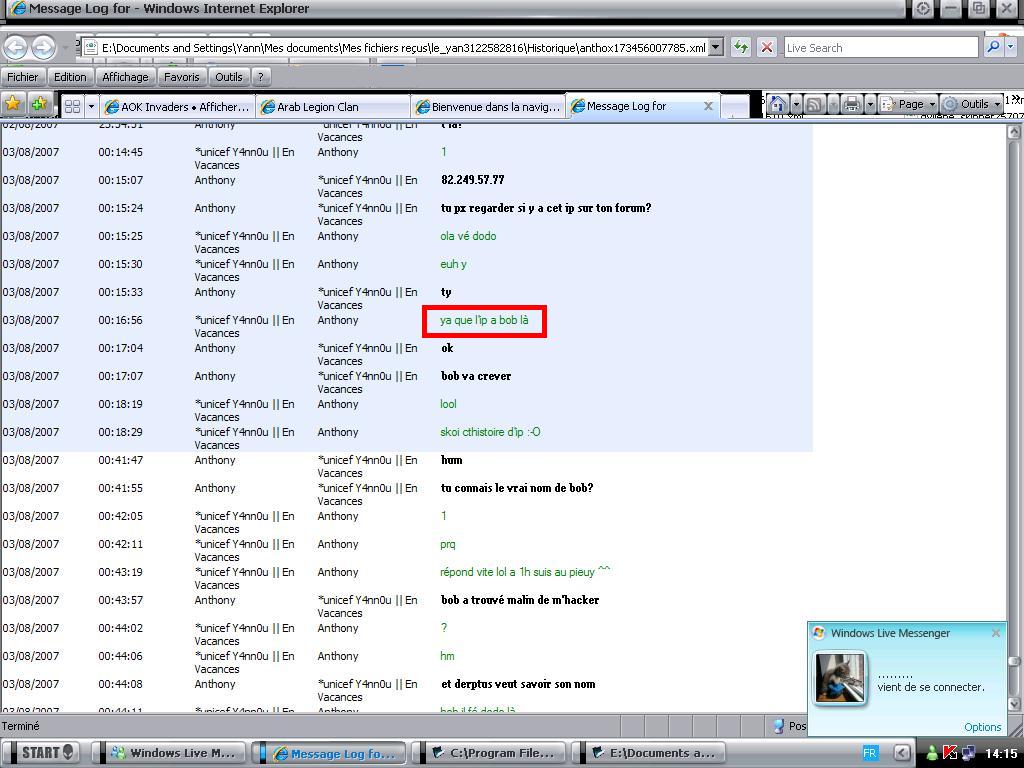Click Options link in Messenger popup

click(x=982, y=727)
